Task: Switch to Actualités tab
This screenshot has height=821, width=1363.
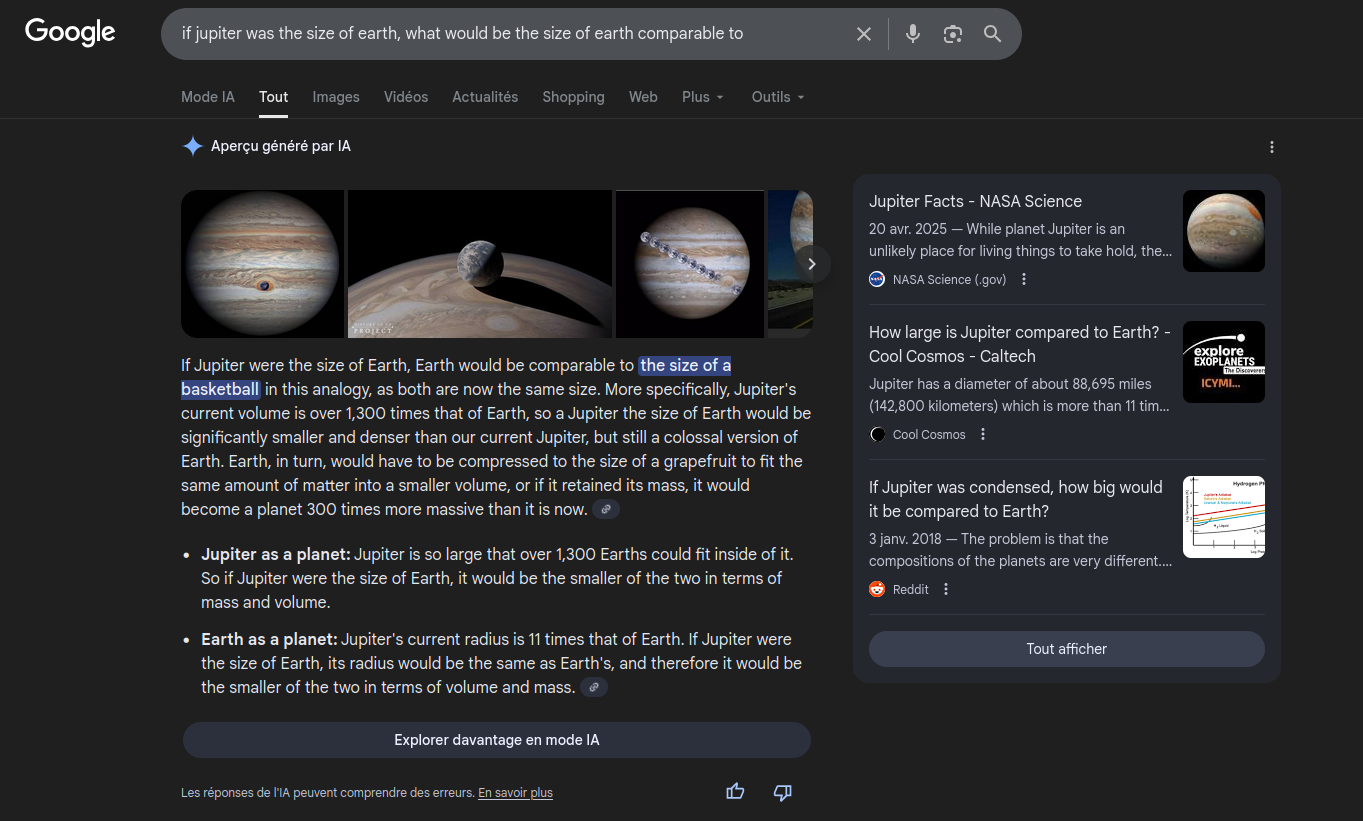Action: pos(485,97)
